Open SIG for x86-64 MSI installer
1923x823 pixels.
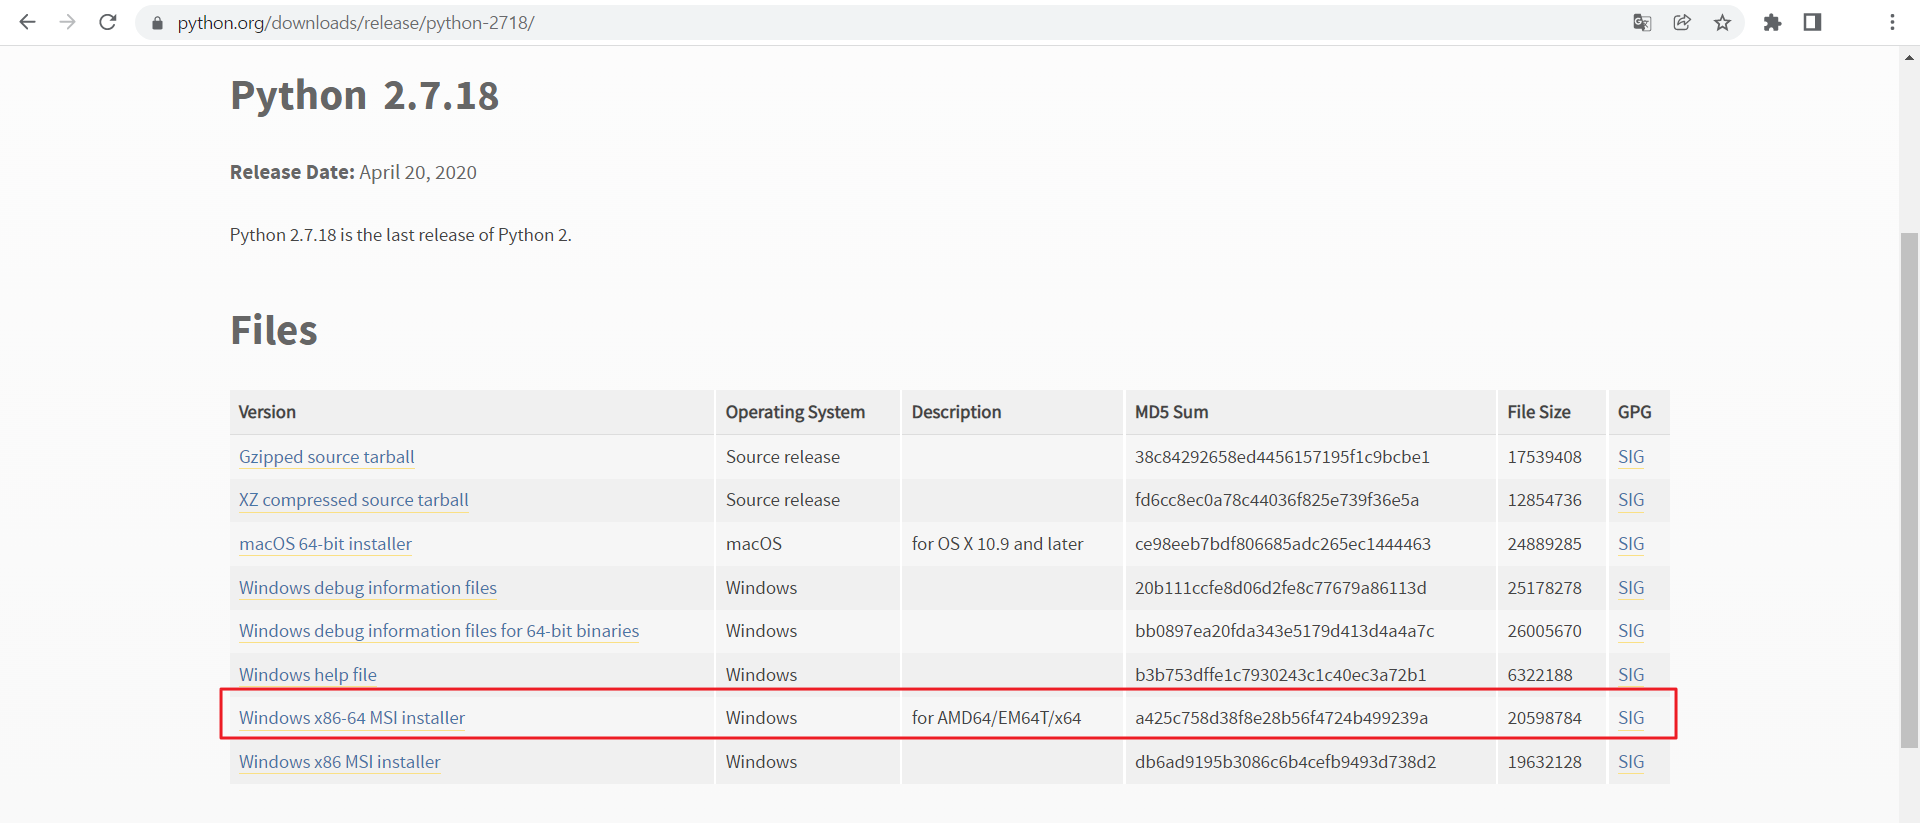[1631, 718]
